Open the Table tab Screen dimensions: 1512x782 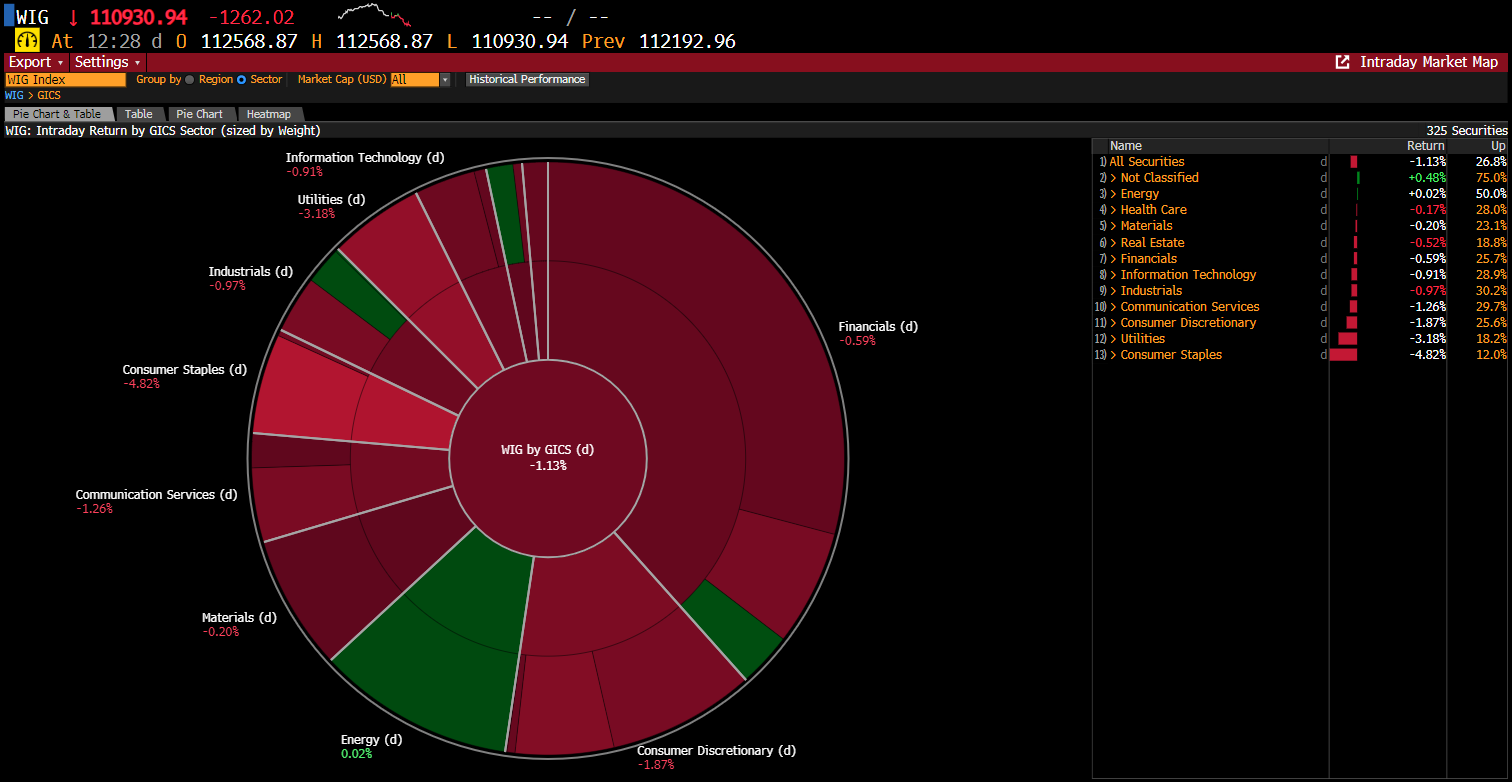[x=139, y=114]
